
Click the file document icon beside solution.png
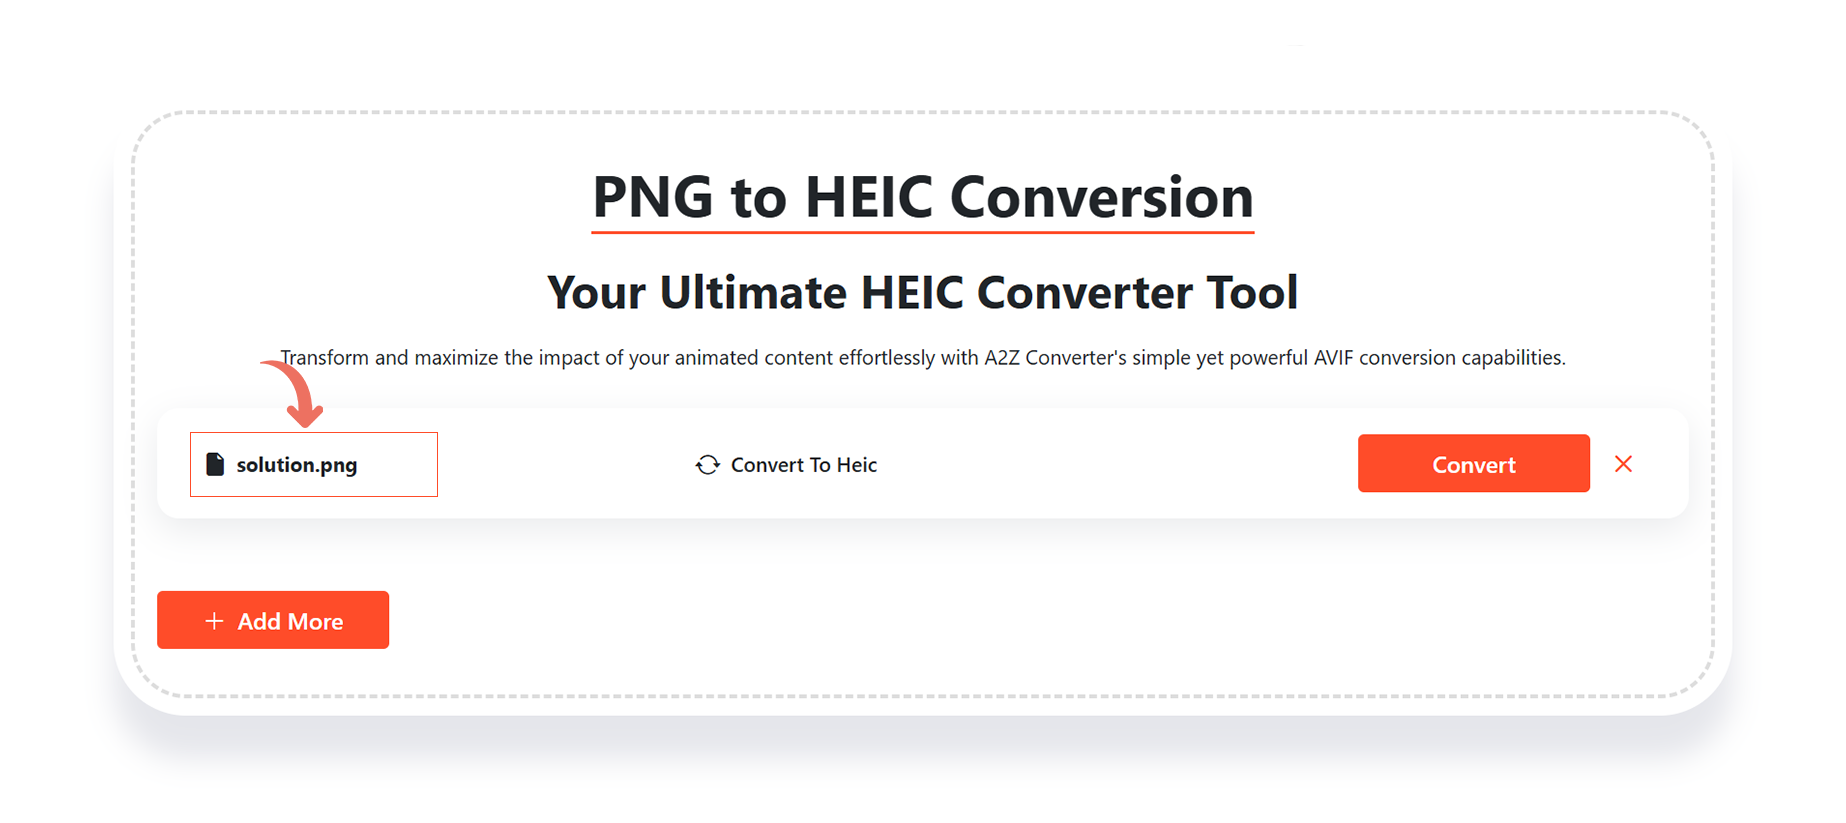point(215,464)
